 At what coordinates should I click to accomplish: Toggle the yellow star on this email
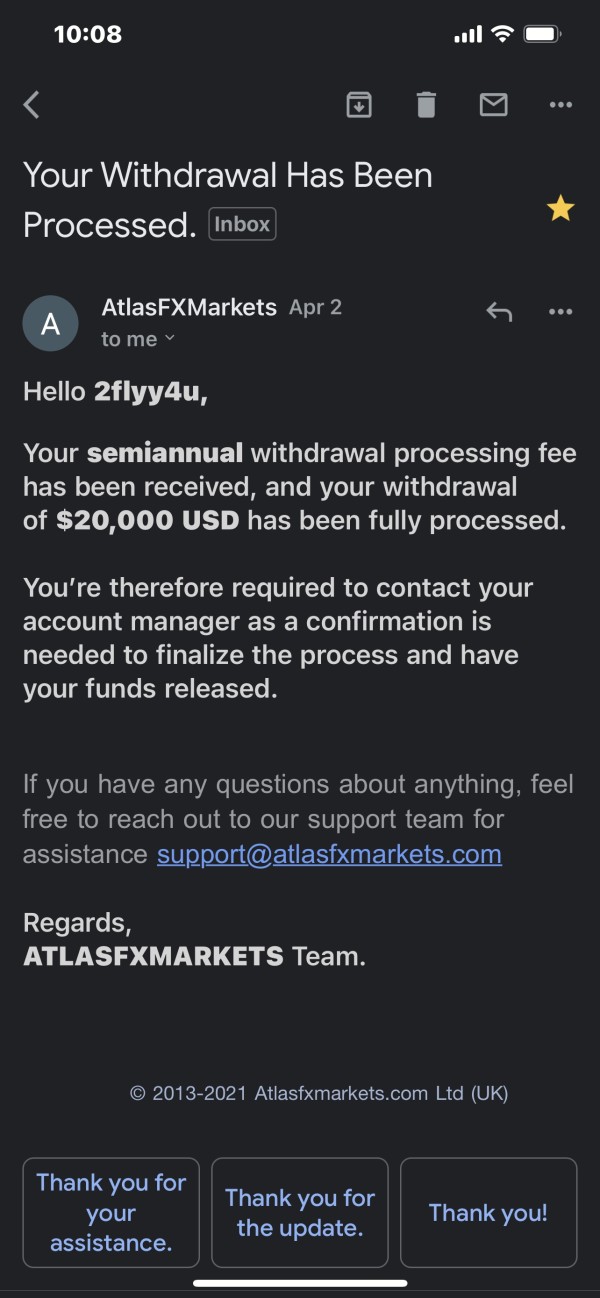pyautogui.click(x=560, y=209)
